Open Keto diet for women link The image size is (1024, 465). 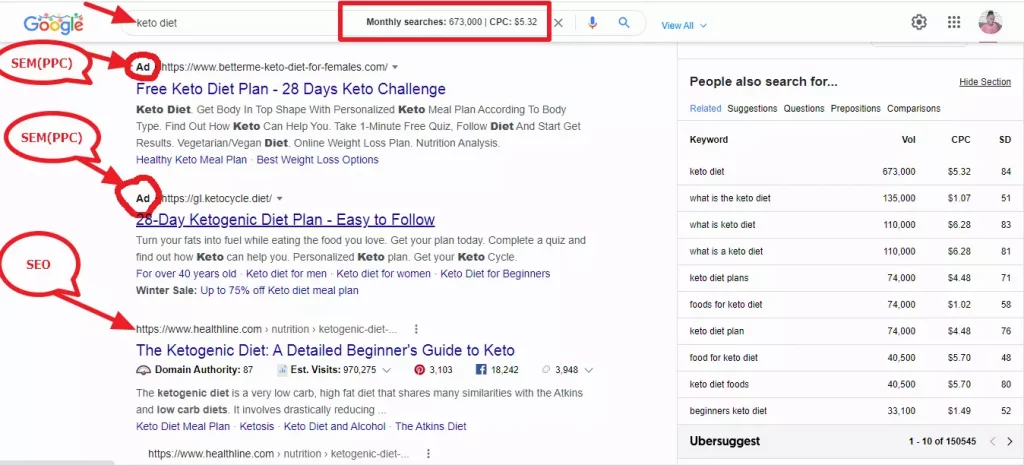pyautogui.click(x=383, y=274)
